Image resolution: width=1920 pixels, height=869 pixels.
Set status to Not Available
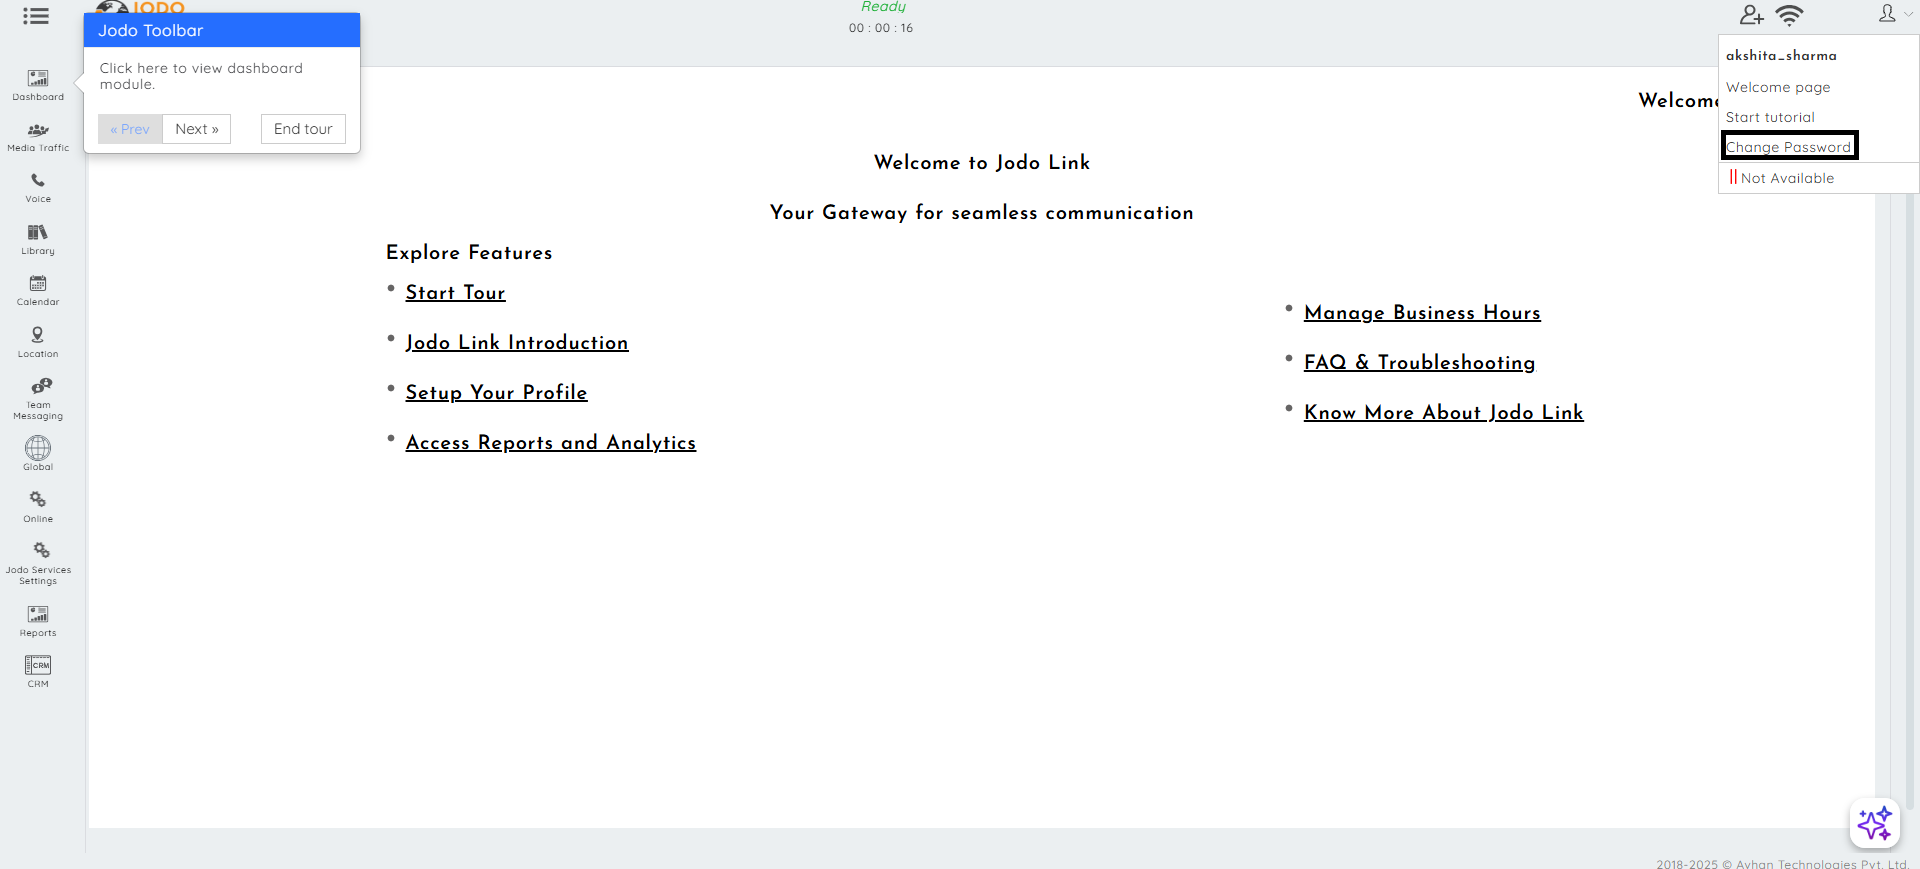pyautogui.click(x=1782, y=178)
